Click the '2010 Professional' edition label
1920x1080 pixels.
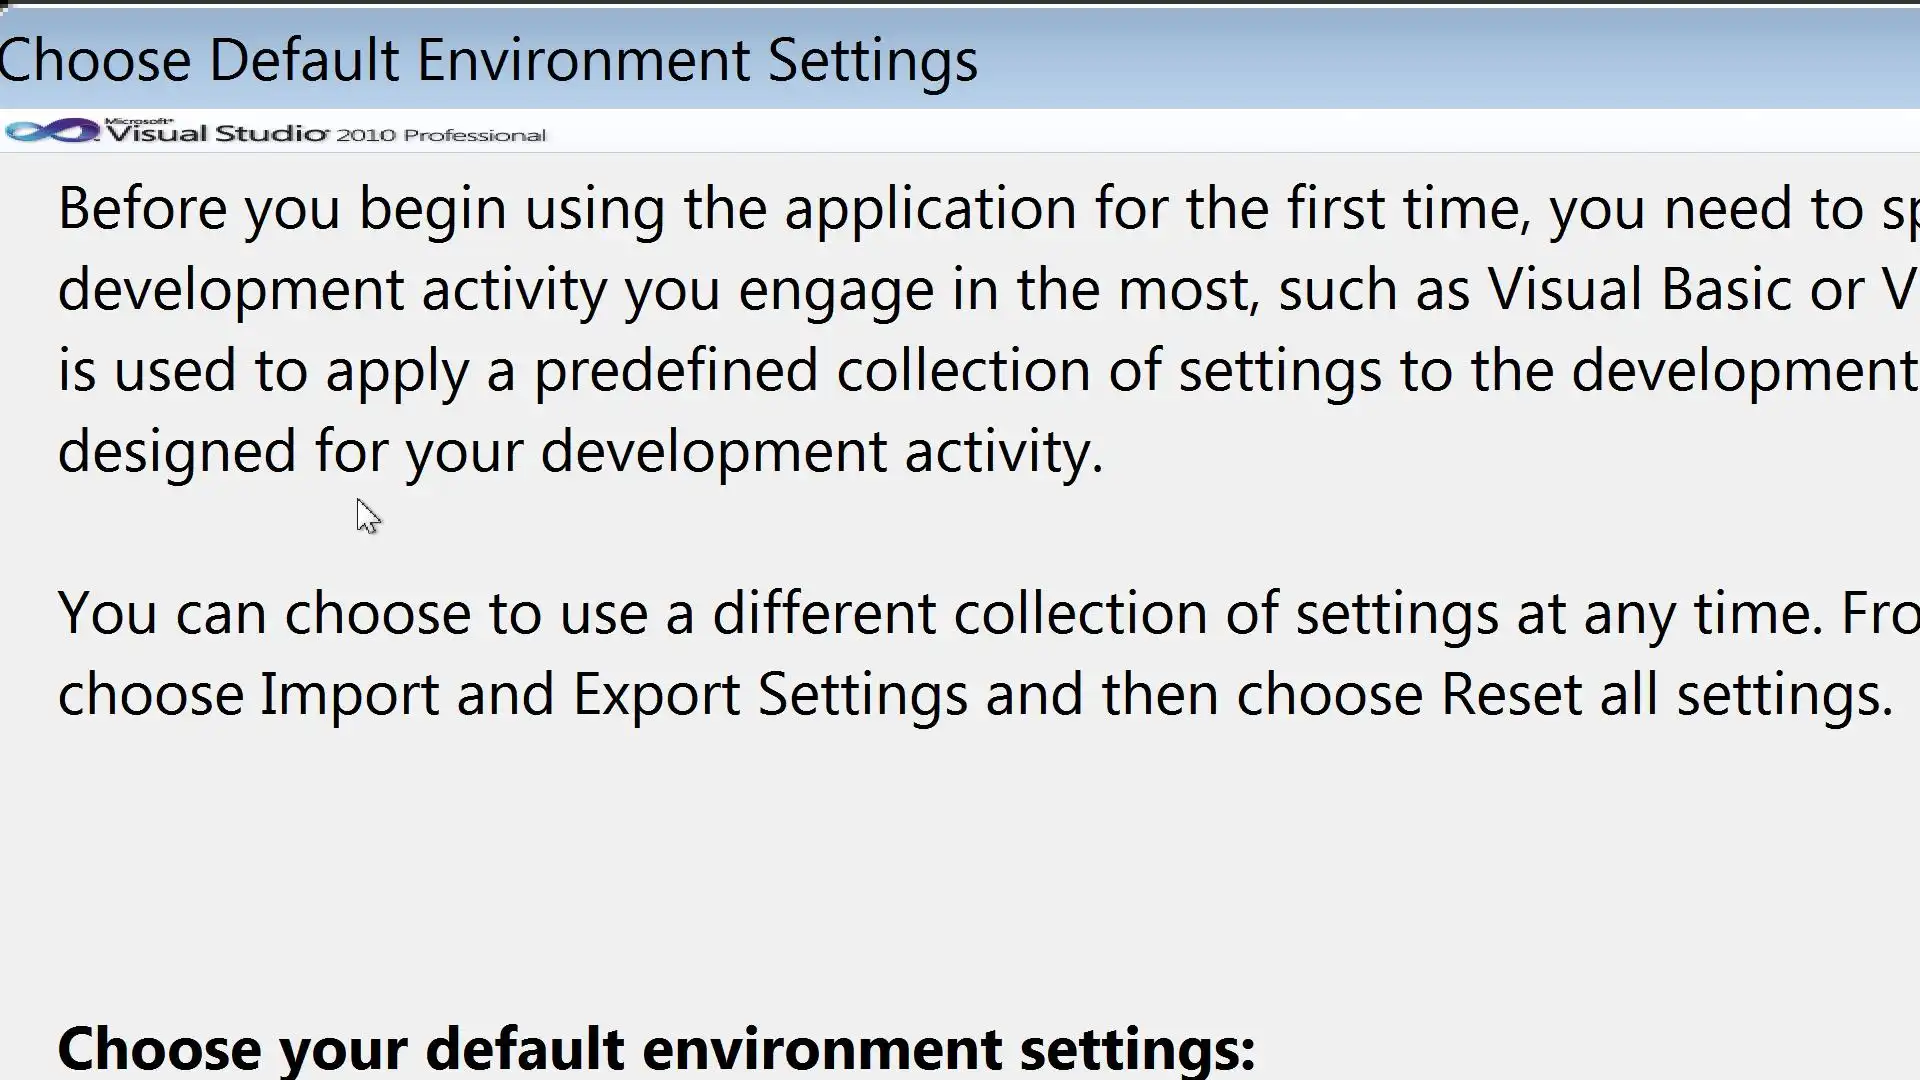coord(441,135)
